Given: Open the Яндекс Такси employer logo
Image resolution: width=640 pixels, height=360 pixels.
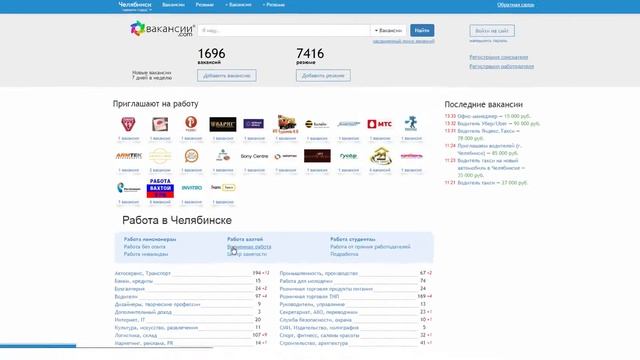Looking at the screenshot, I should click(223, 187).
